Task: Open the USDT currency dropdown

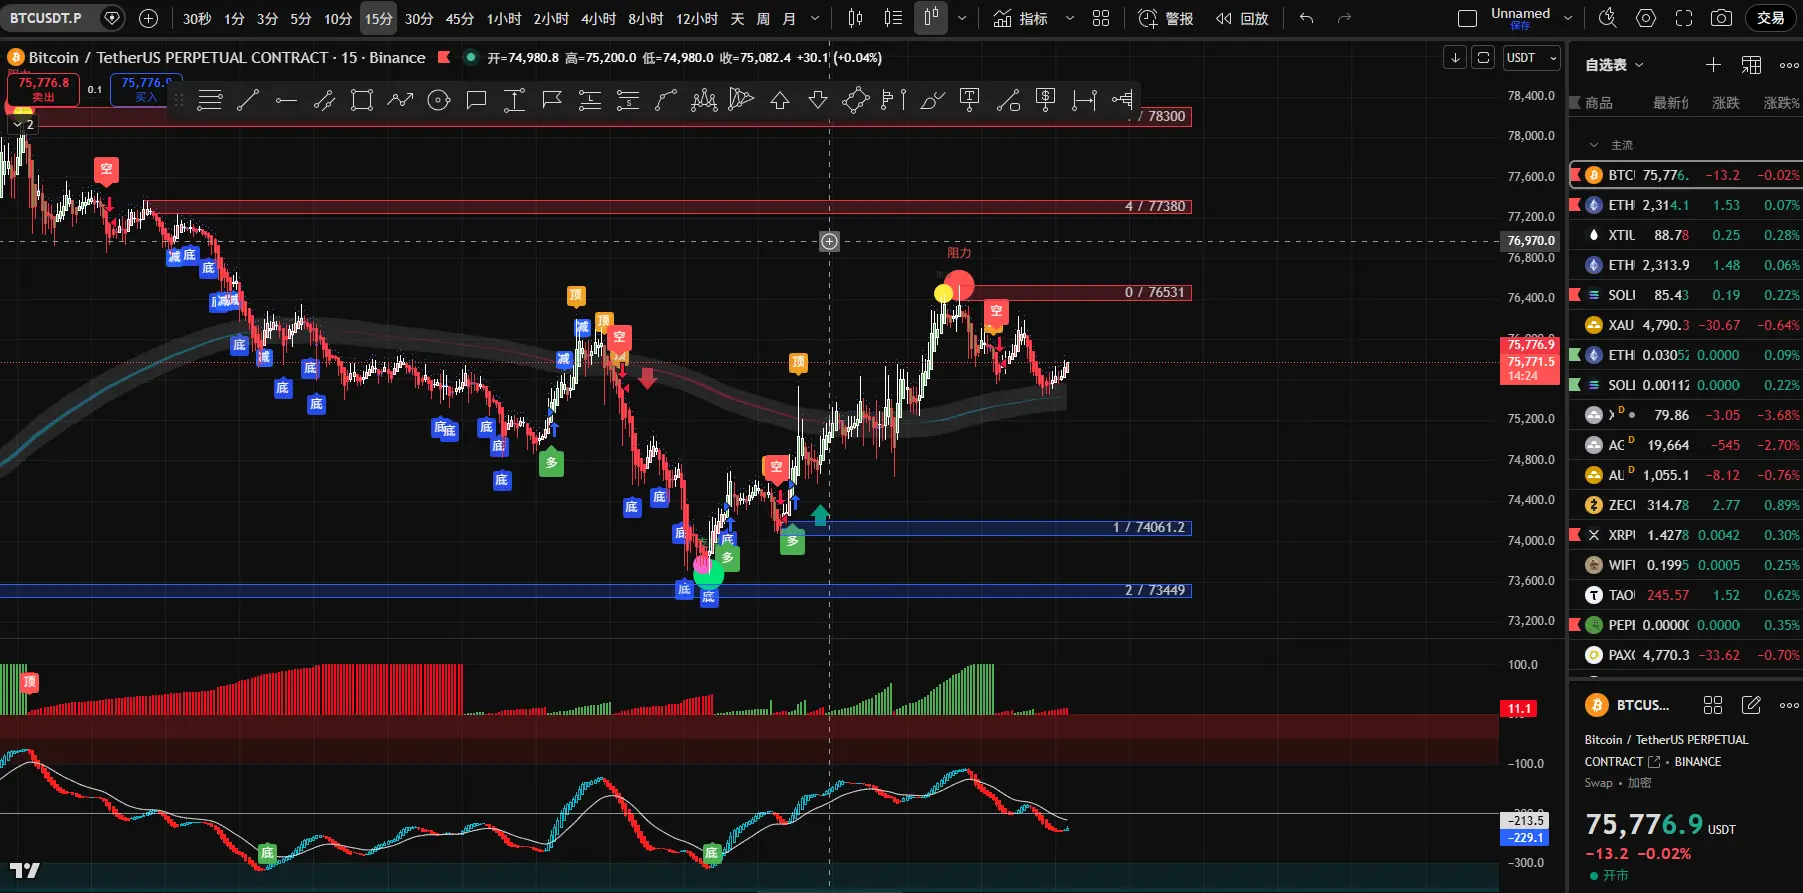Action: (x=1532, y=58)
